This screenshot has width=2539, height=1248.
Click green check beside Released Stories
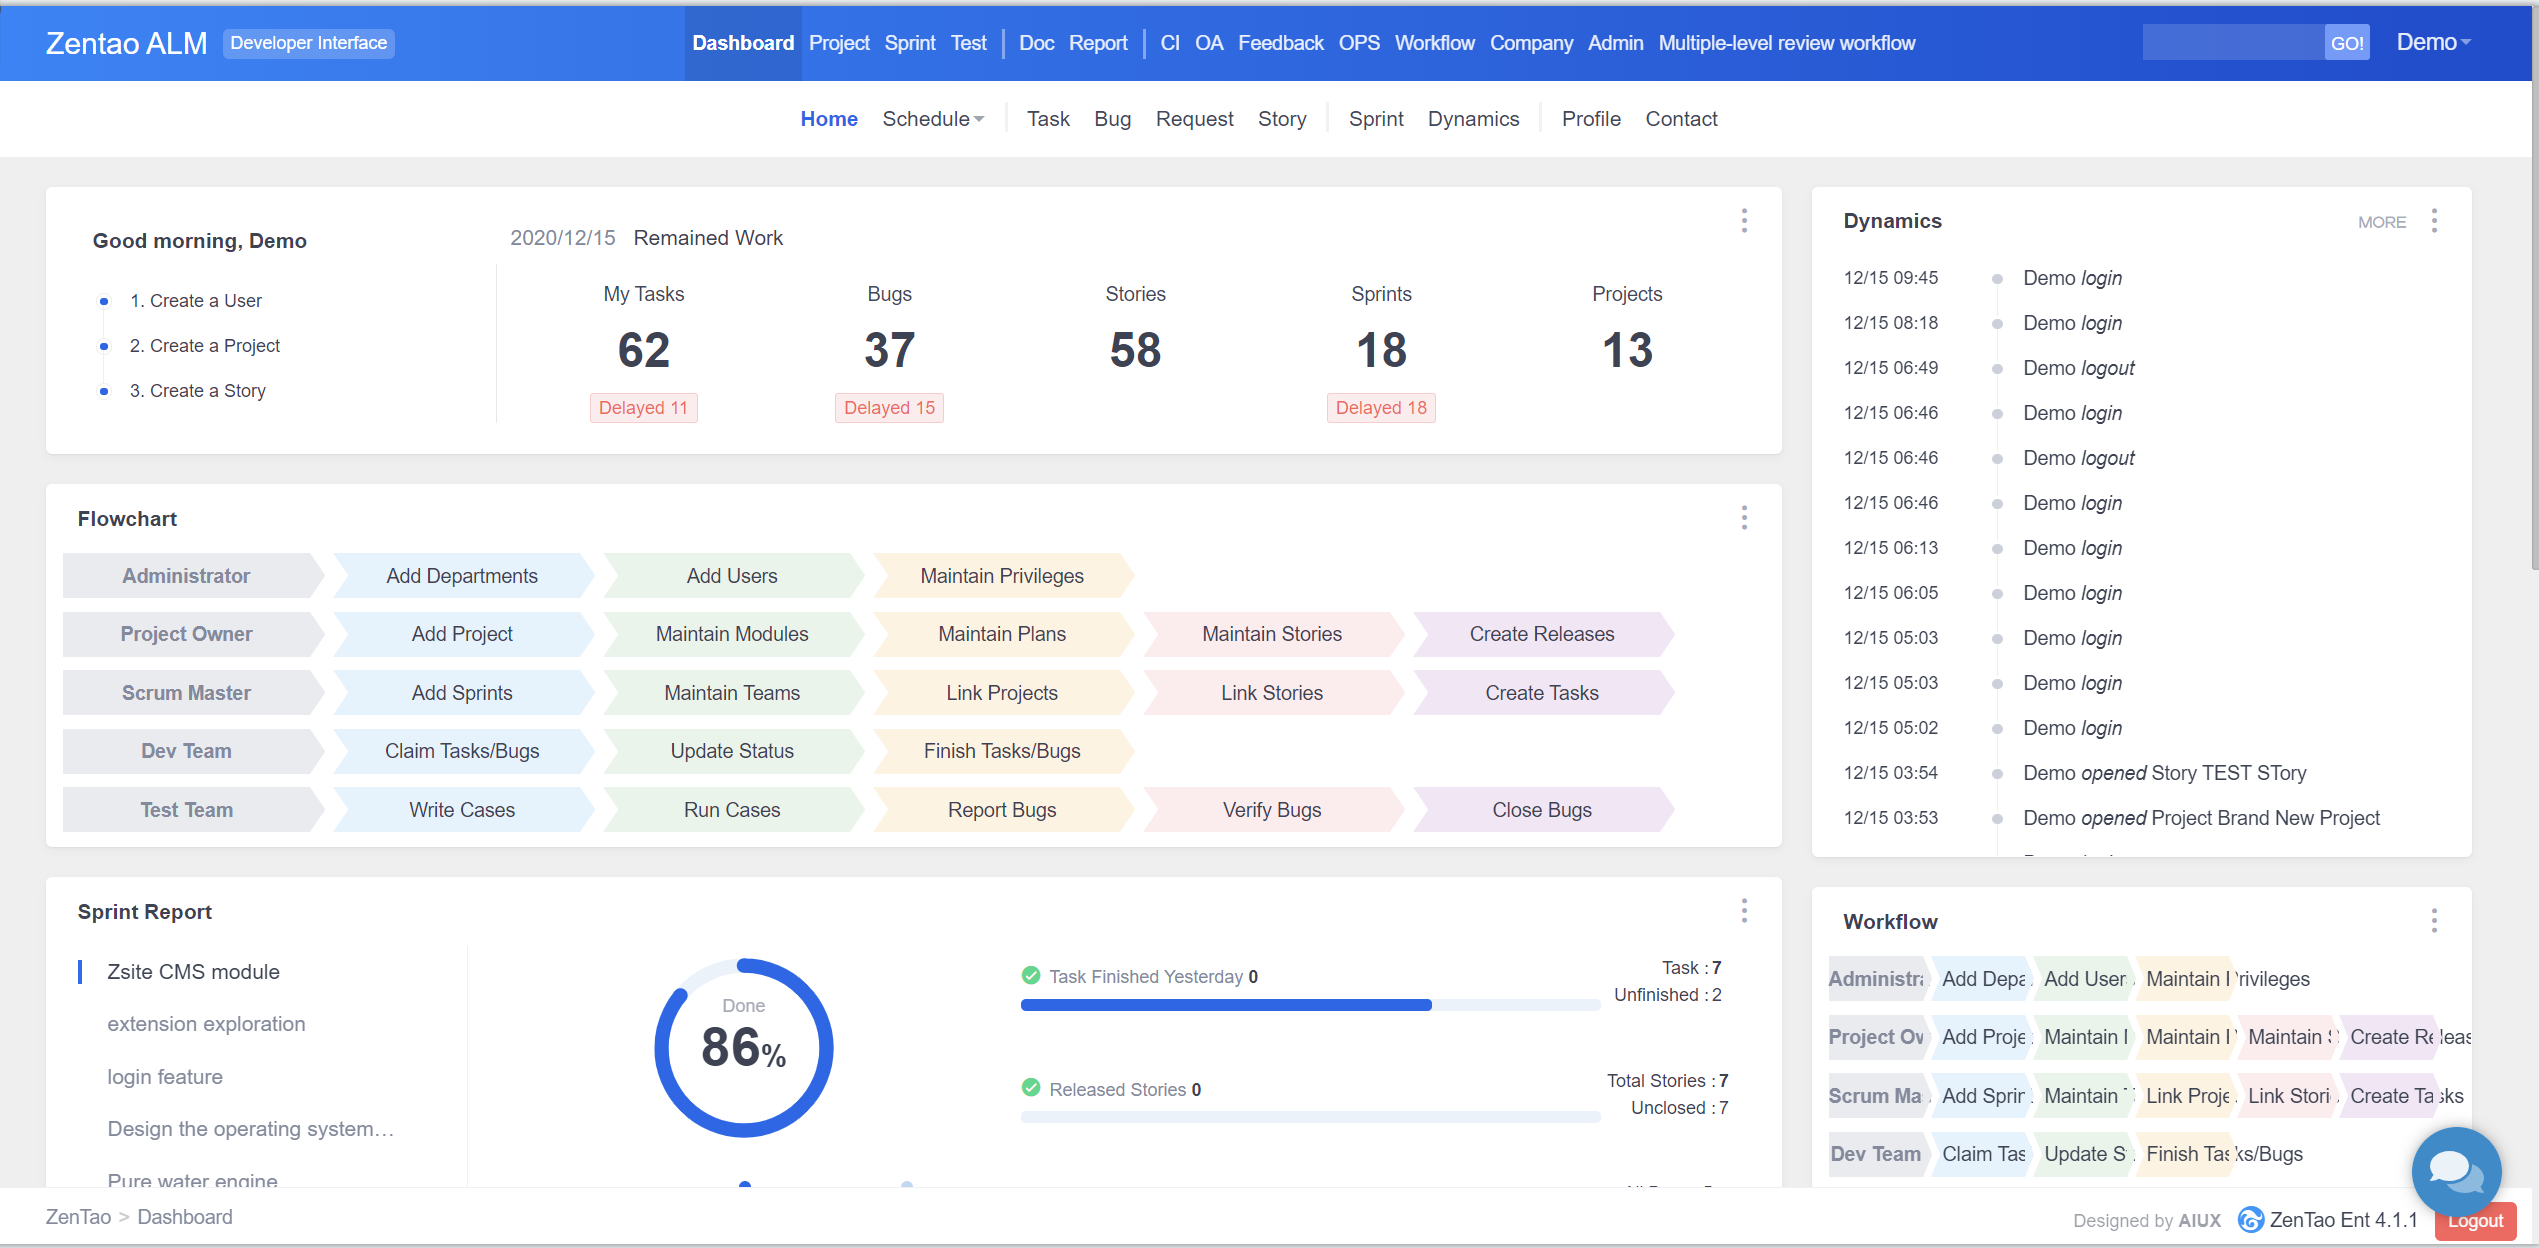click(1031, 1089)
